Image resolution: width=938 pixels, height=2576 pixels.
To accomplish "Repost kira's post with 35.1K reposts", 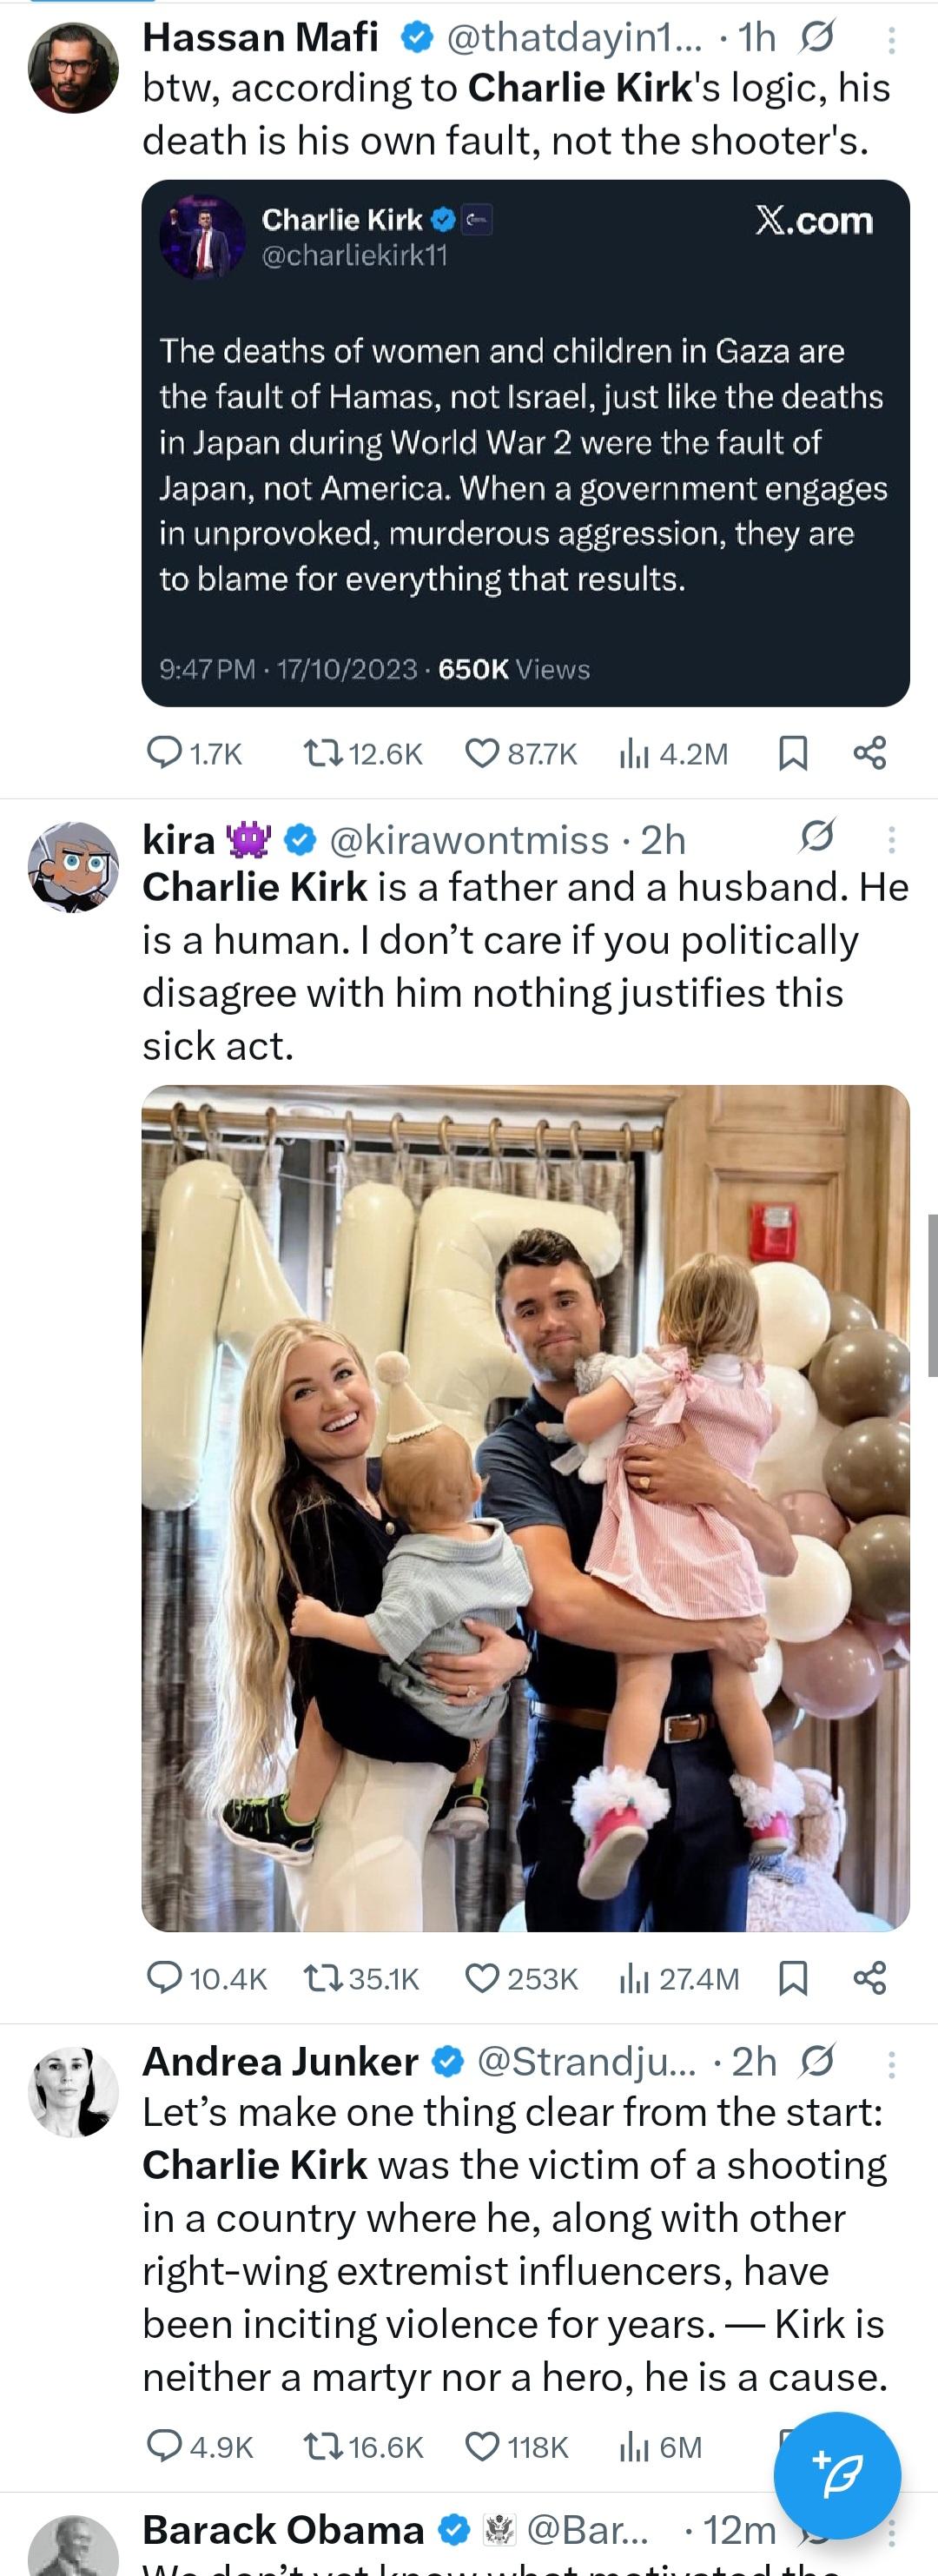I will tap(361, 1978).
